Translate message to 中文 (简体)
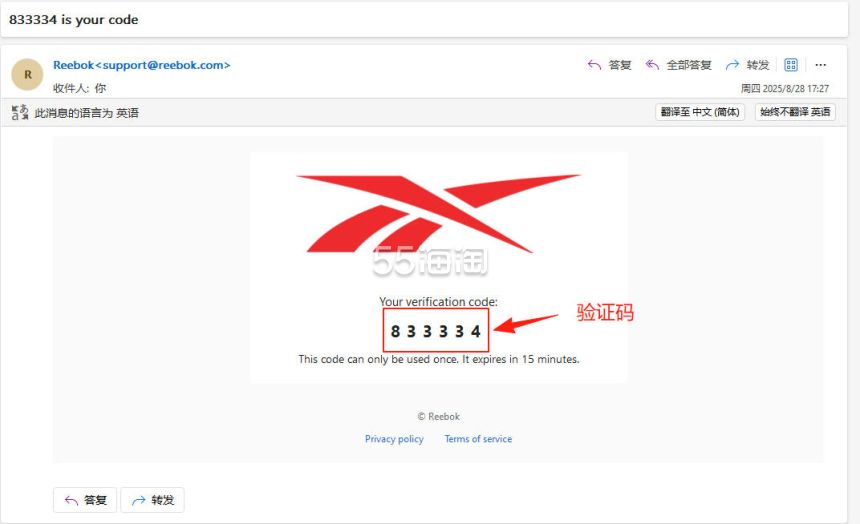This screenshot has width=860, height=524. [700, 112]
